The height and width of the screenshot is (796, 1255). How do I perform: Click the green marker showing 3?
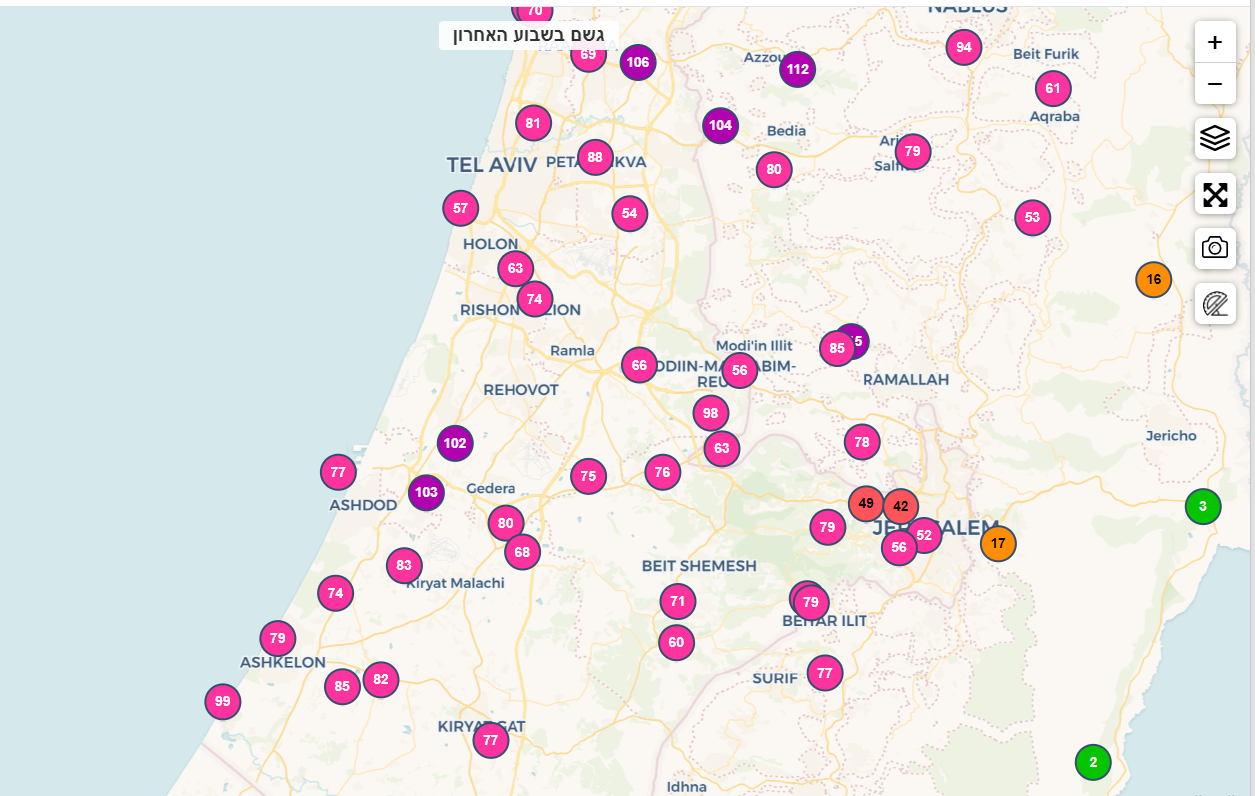[x=1203, y=506]
